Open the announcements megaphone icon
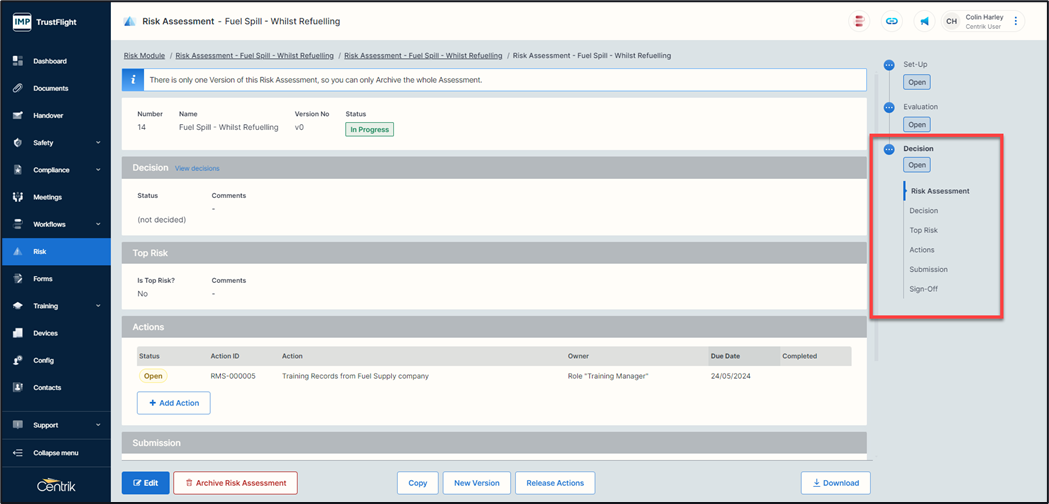This screenshot has height=504, width=1049. (x=924, y=21)
